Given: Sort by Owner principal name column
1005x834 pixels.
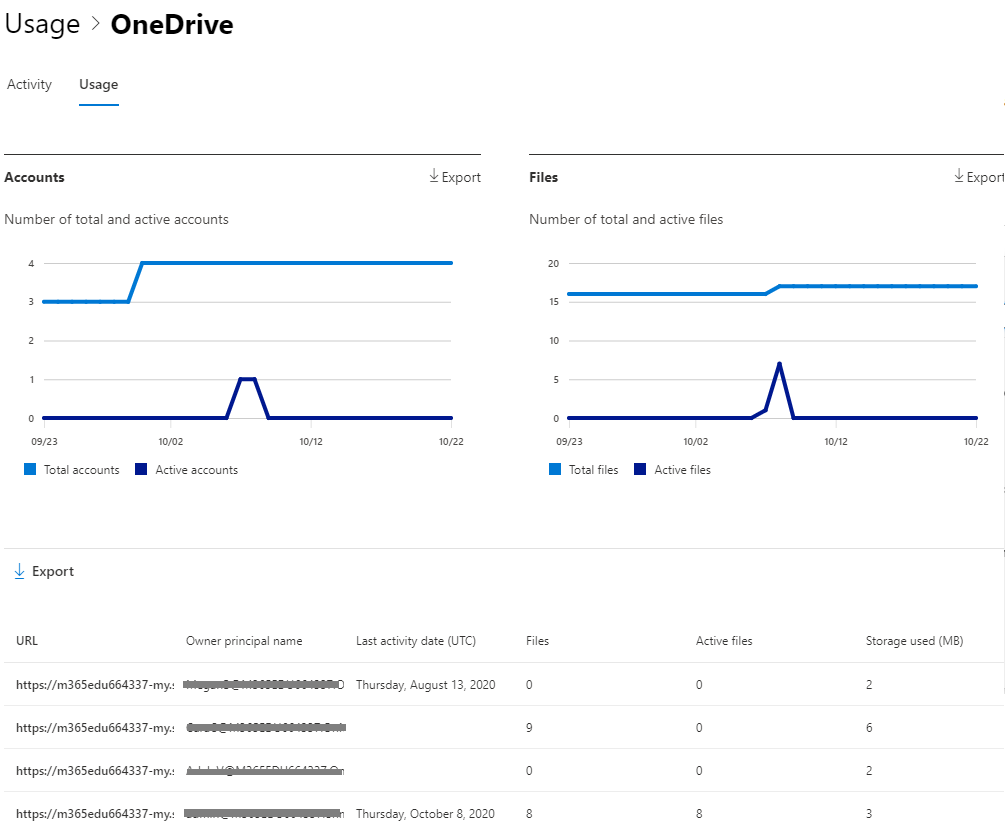Looking at the screenshot, I should point(244,641).
